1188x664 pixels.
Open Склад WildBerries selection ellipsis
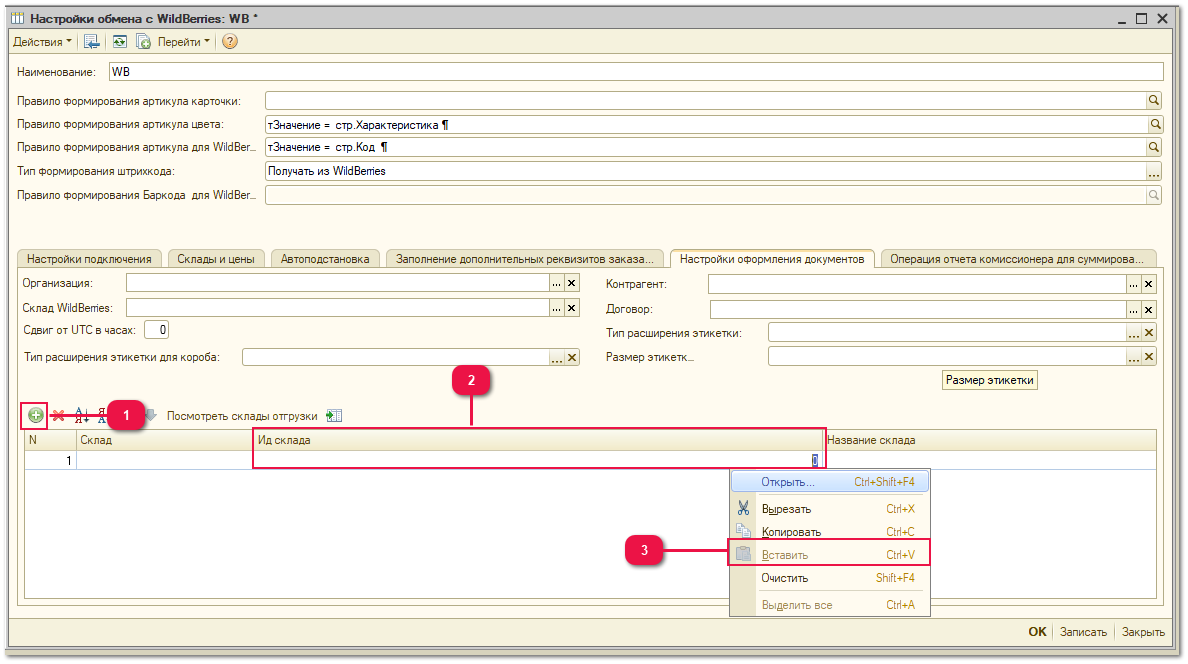(557, 308)
